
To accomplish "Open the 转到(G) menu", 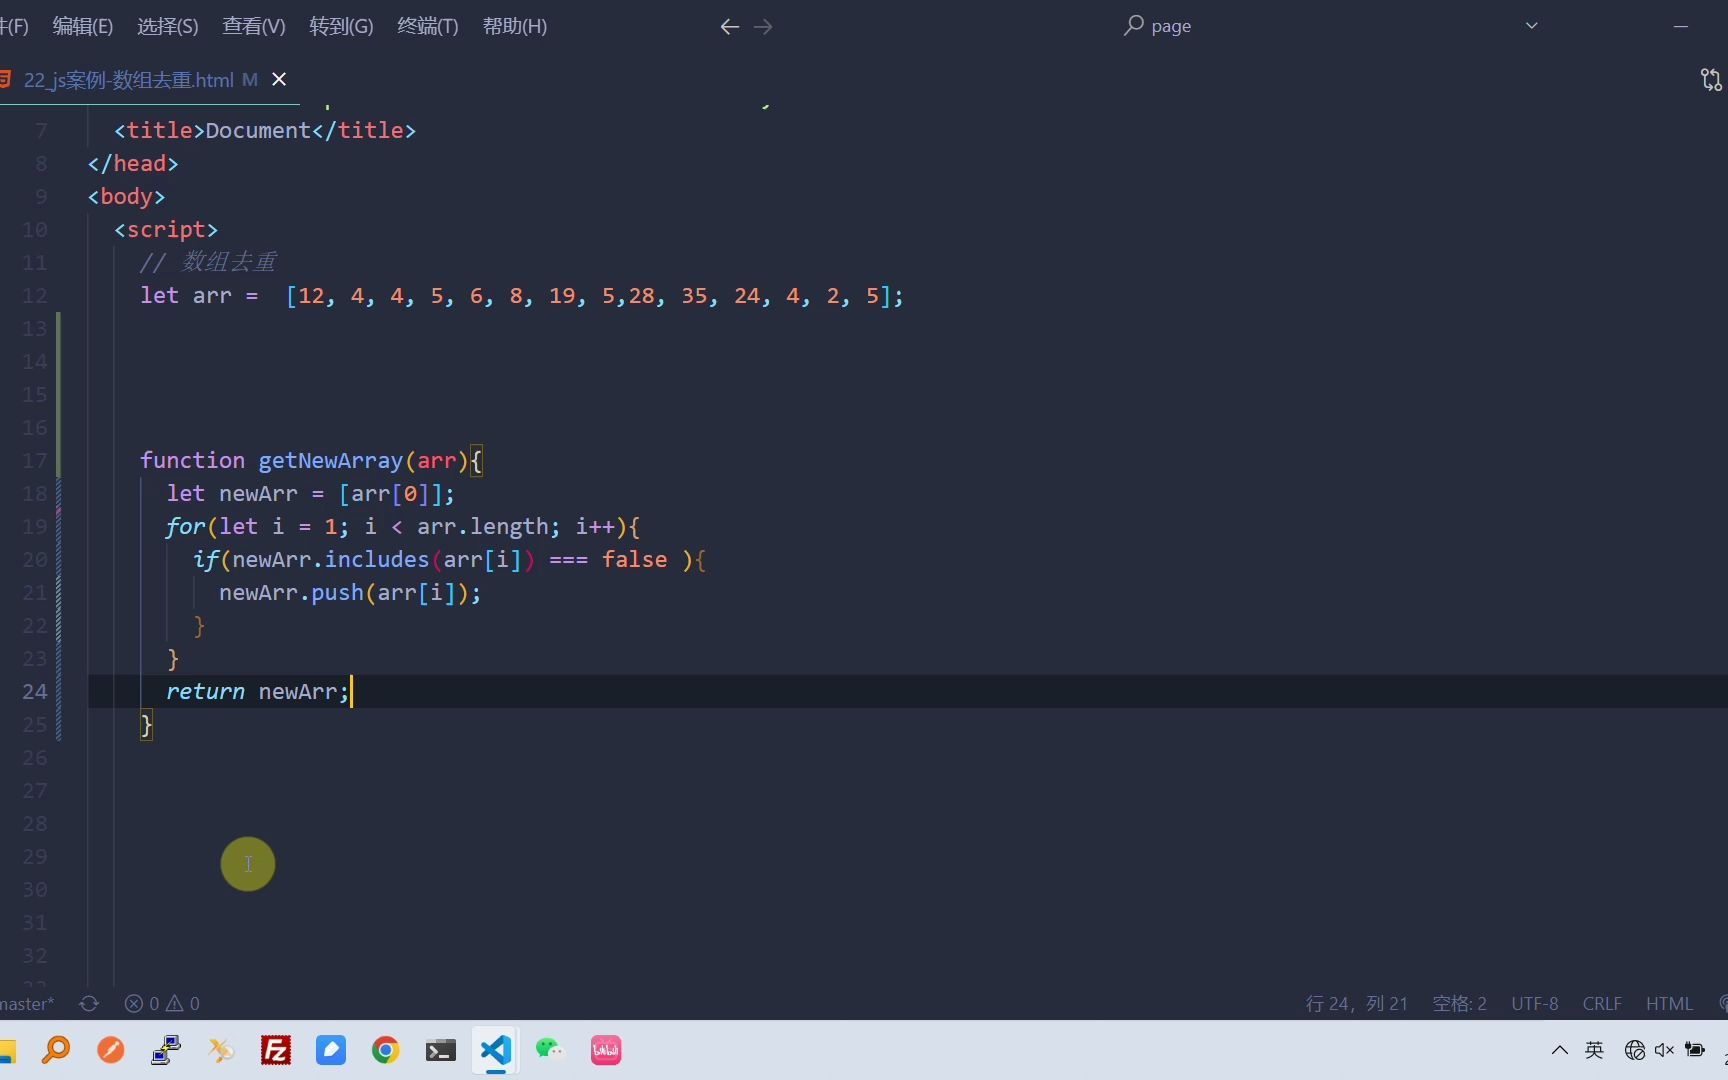I will pyautogui.click(x=341, y=26).
